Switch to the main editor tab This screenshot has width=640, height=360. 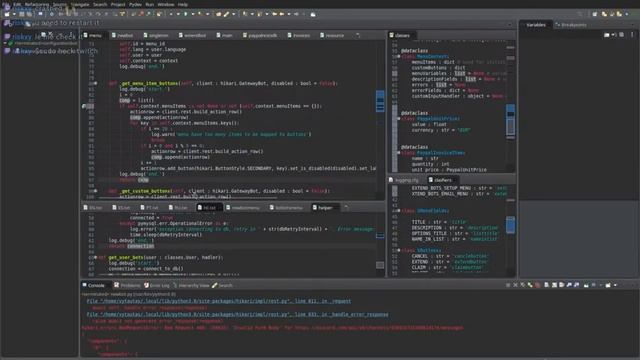click(224, 36)
